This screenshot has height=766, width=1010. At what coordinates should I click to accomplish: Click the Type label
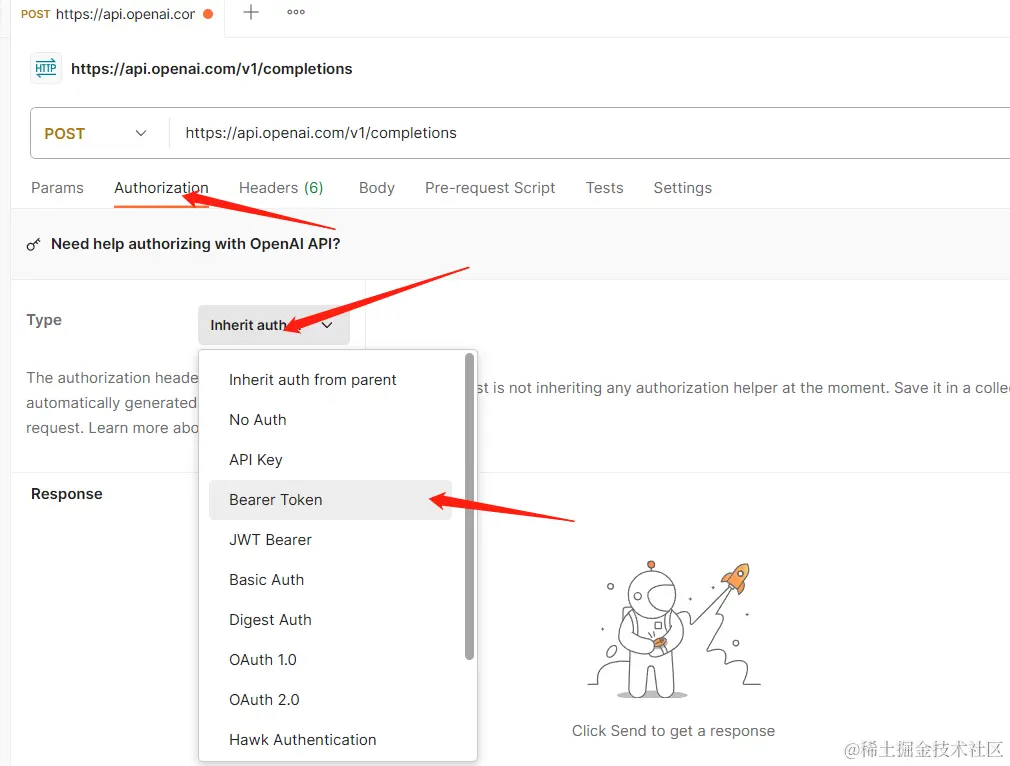[44, 320]
